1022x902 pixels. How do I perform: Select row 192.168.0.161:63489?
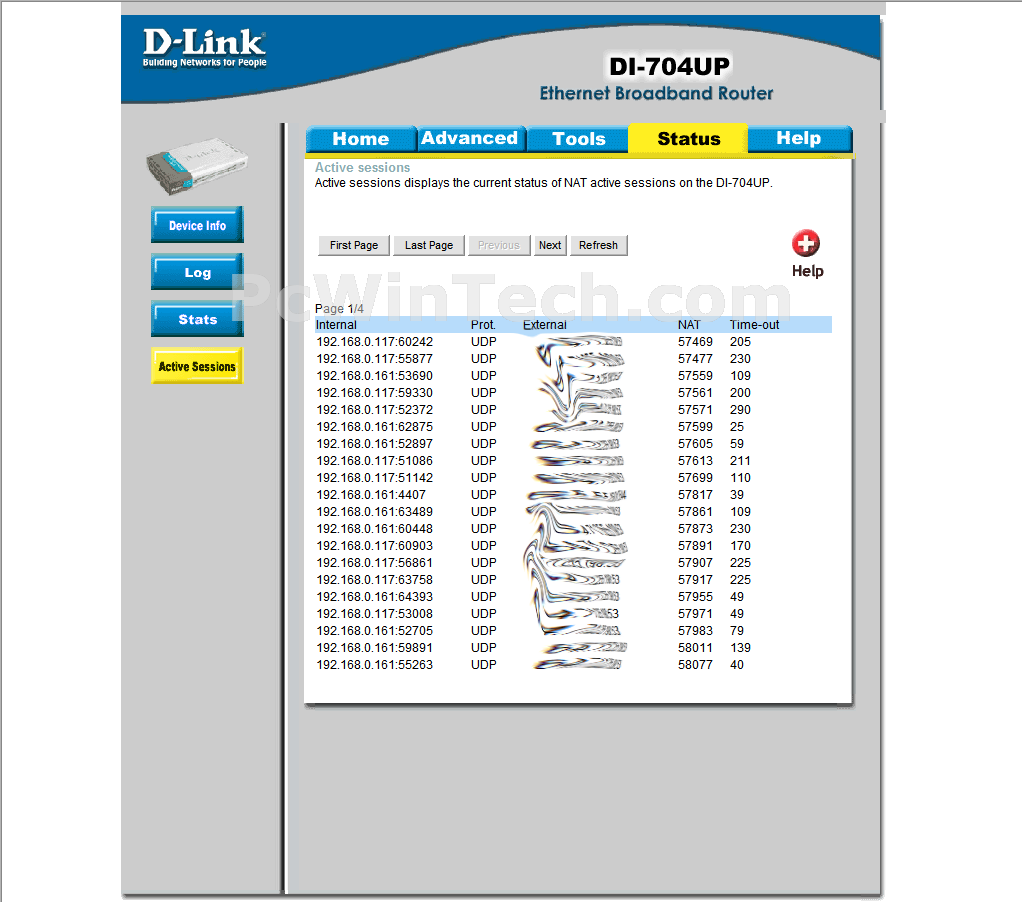coord(574,512)
